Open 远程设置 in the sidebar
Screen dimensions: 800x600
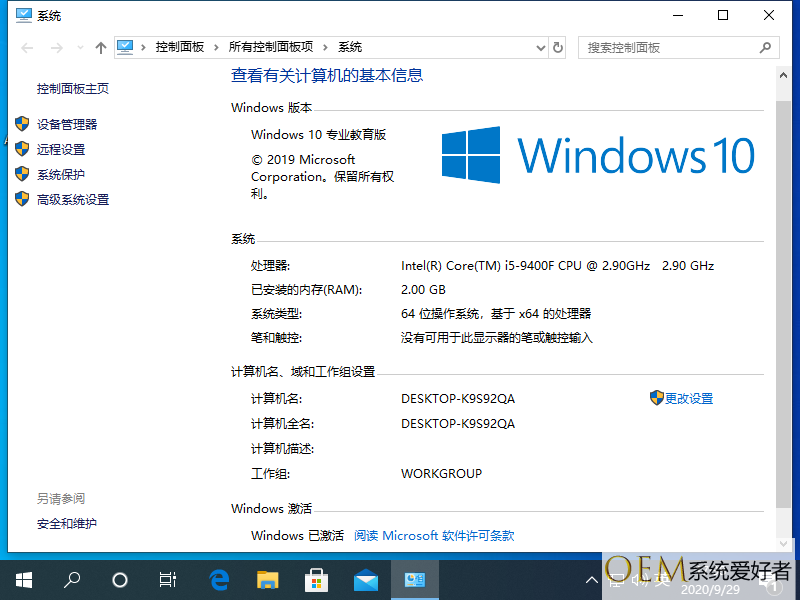(61, 149)
